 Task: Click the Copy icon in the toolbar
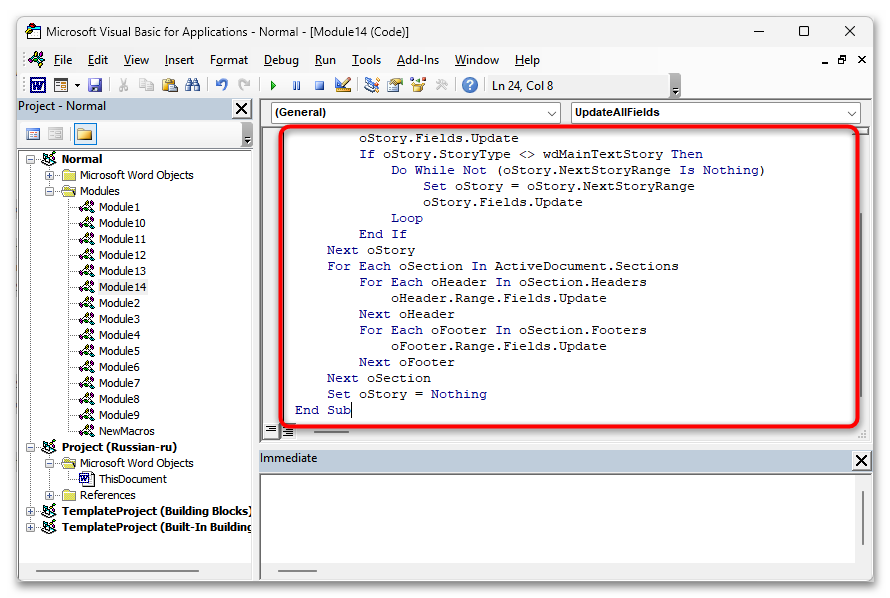[146, 86]
